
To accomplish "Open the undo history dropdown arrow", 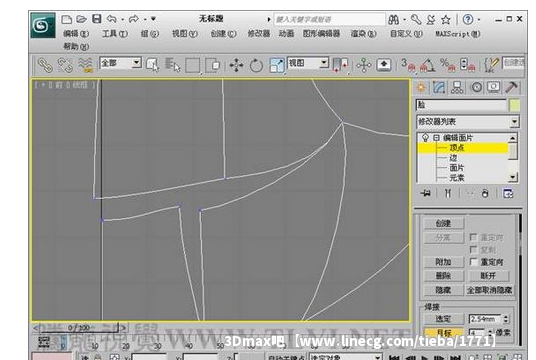I will tap(122, 19).
